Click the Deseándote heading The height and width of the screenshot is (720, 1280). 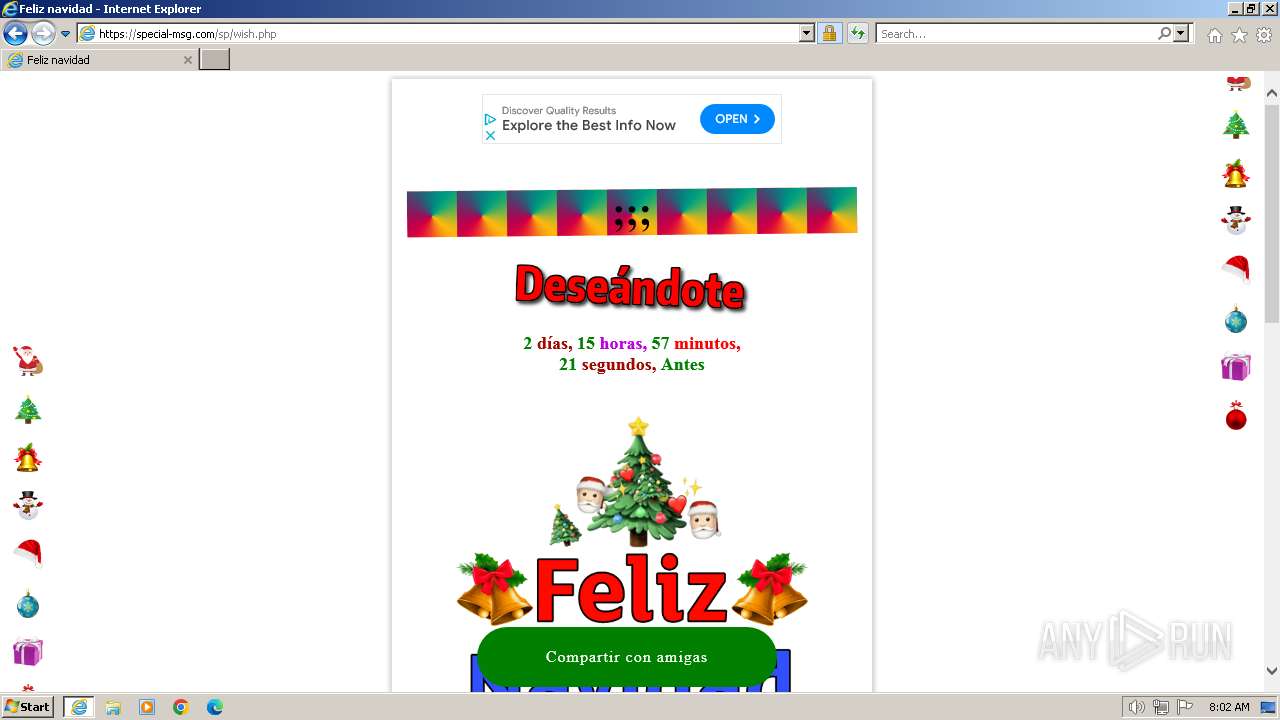click(x=630, y=287)
